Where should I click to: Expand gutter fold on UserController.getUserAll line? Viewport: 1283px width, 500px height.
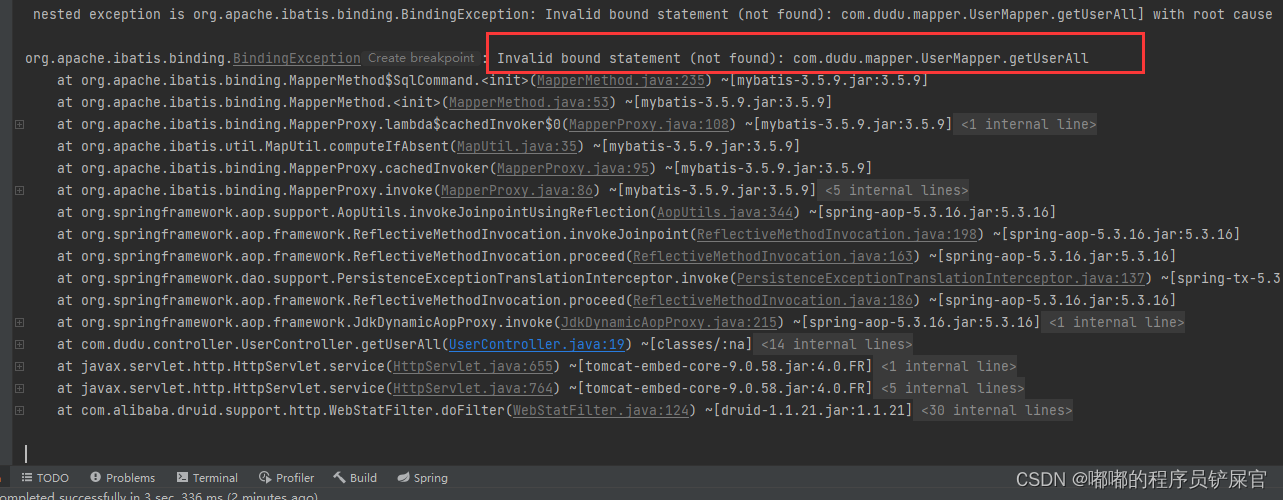(20, 344)
